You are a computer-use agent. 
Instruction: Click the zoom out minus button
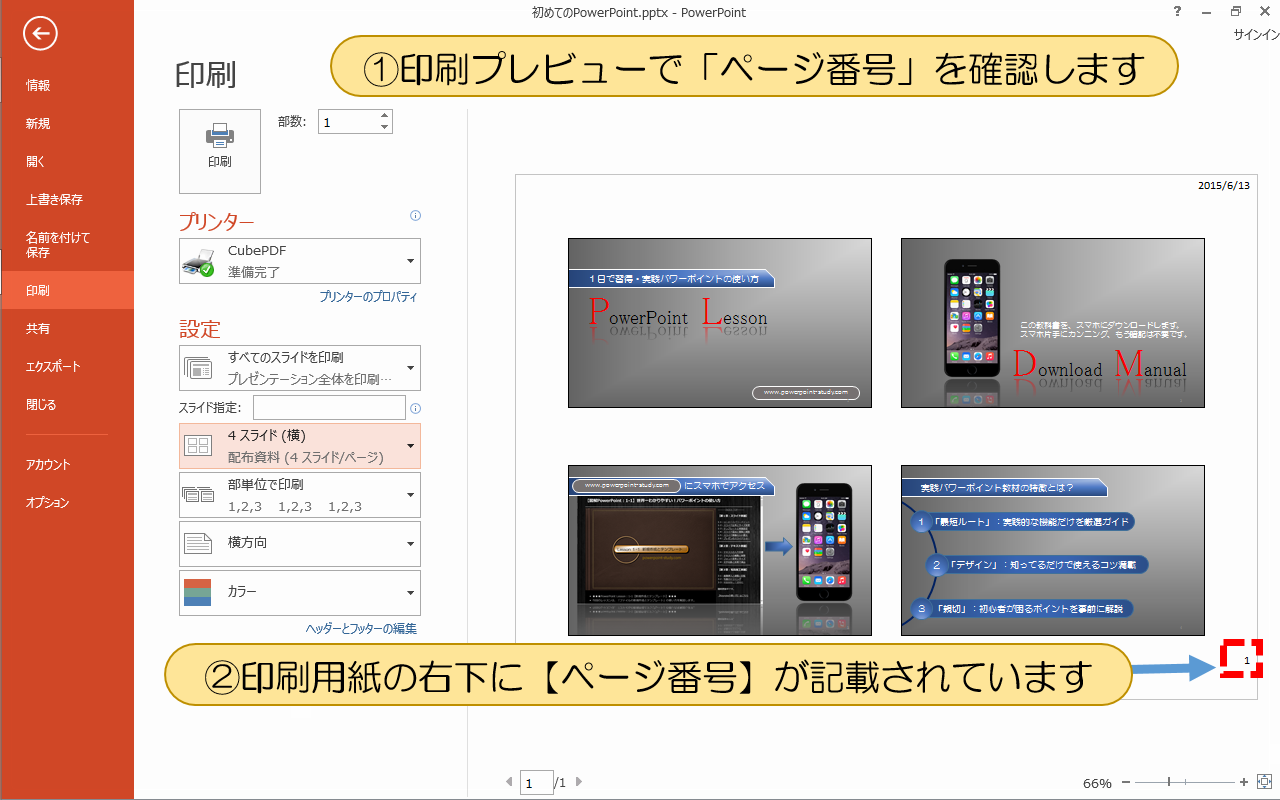[1126, 782]
